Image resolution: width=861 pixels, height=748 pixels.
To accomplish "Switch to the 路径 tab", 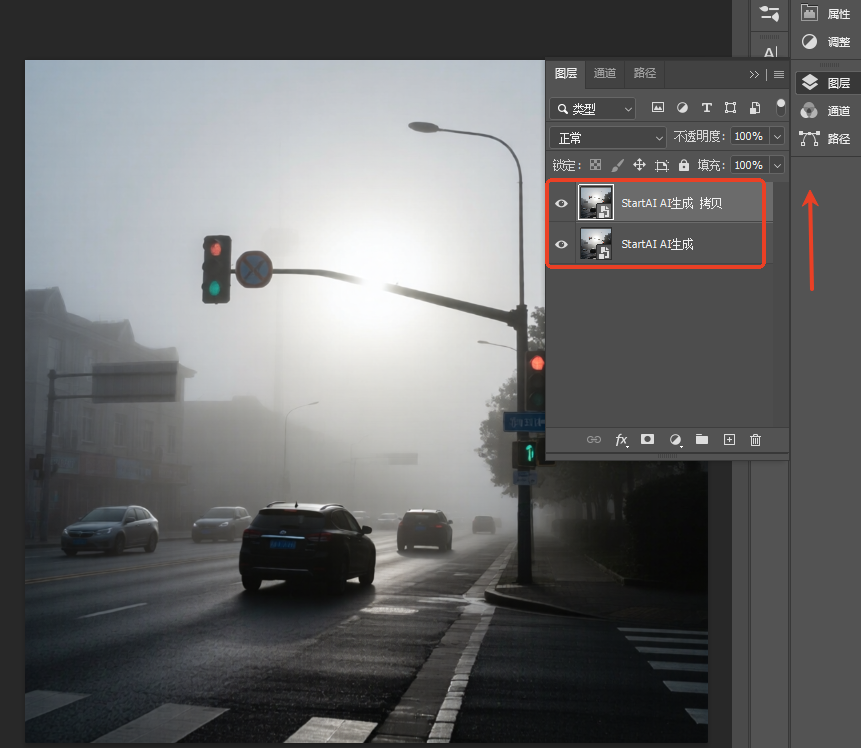I will pos(645,74).
